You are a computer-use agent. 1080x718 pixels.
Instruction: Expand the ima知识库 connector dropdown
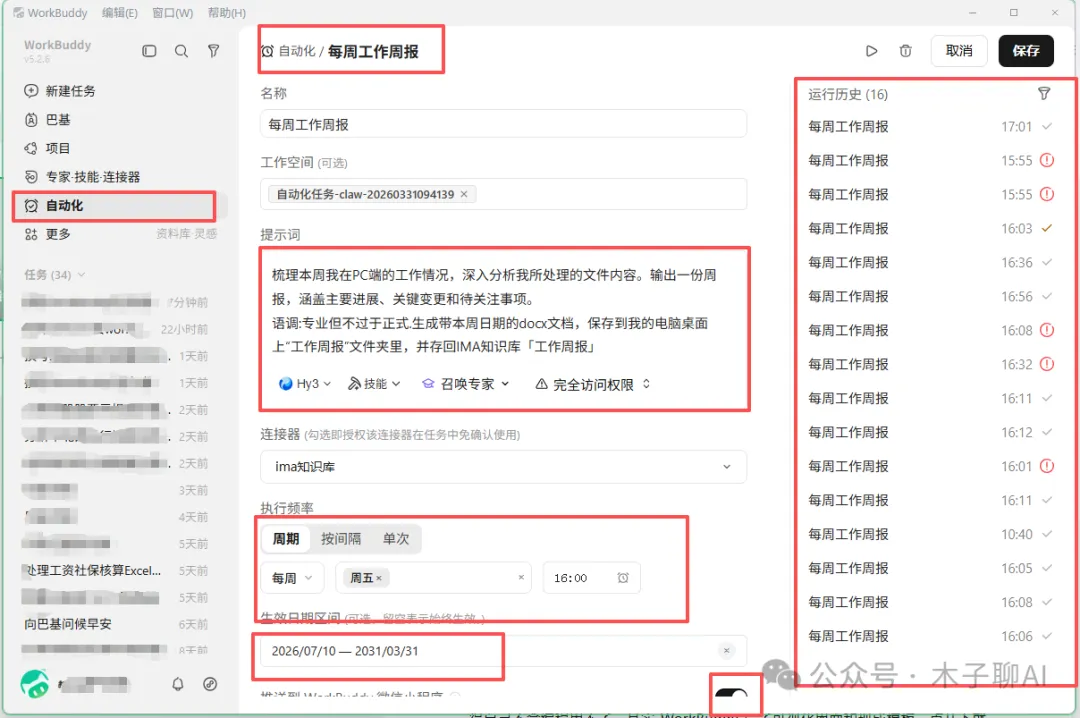pyautogui.click(x=503, y=466)
